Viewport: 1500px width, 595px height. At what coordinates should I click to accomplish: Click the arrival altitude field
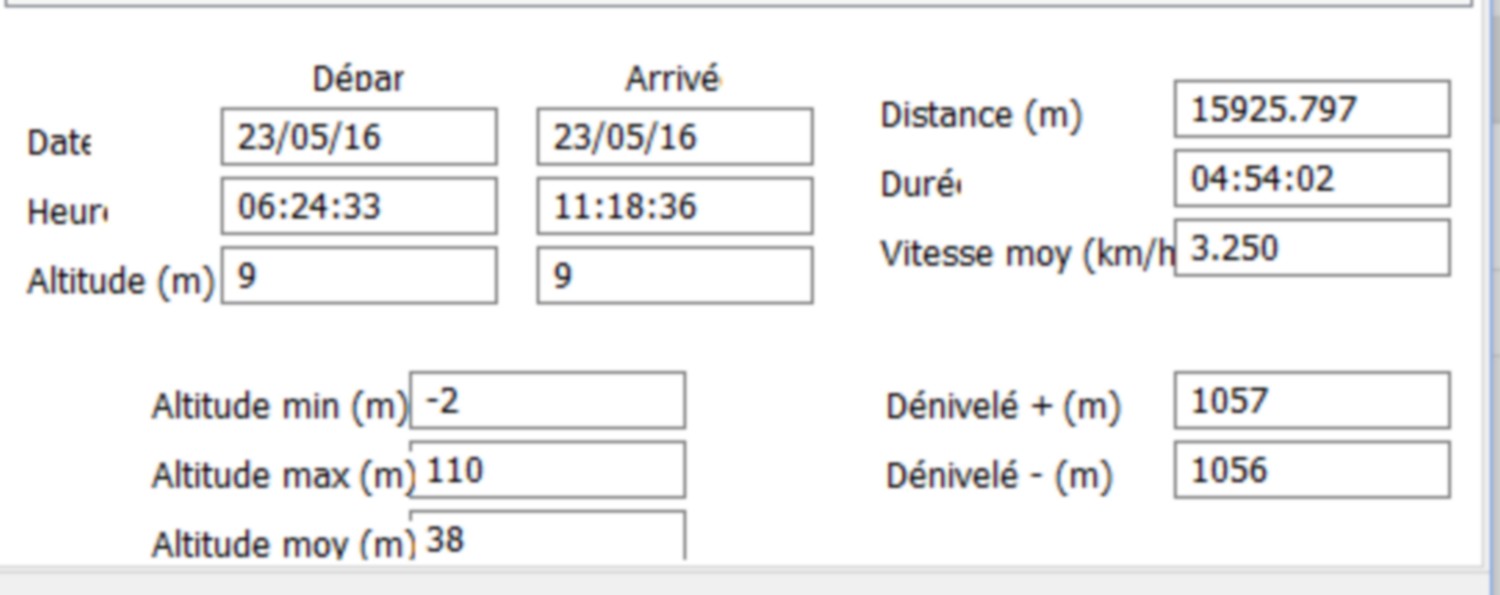click(x=675, y=275)
